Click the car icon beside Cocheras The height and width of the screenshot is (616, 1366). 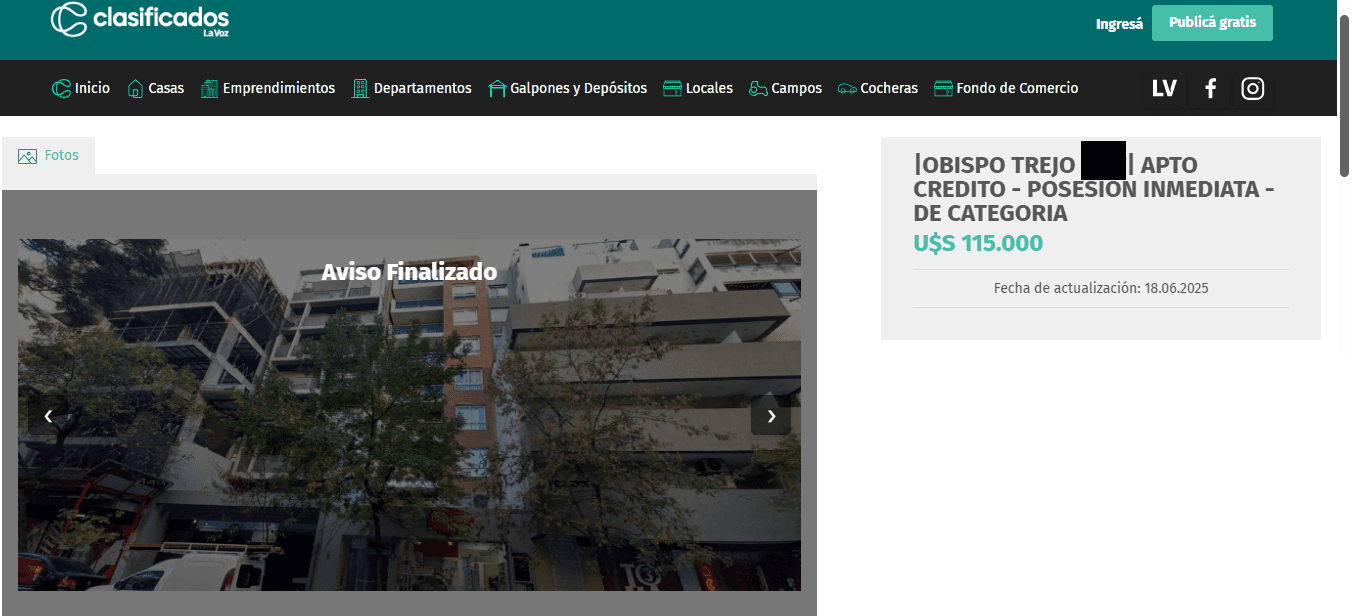pos(847,89)
